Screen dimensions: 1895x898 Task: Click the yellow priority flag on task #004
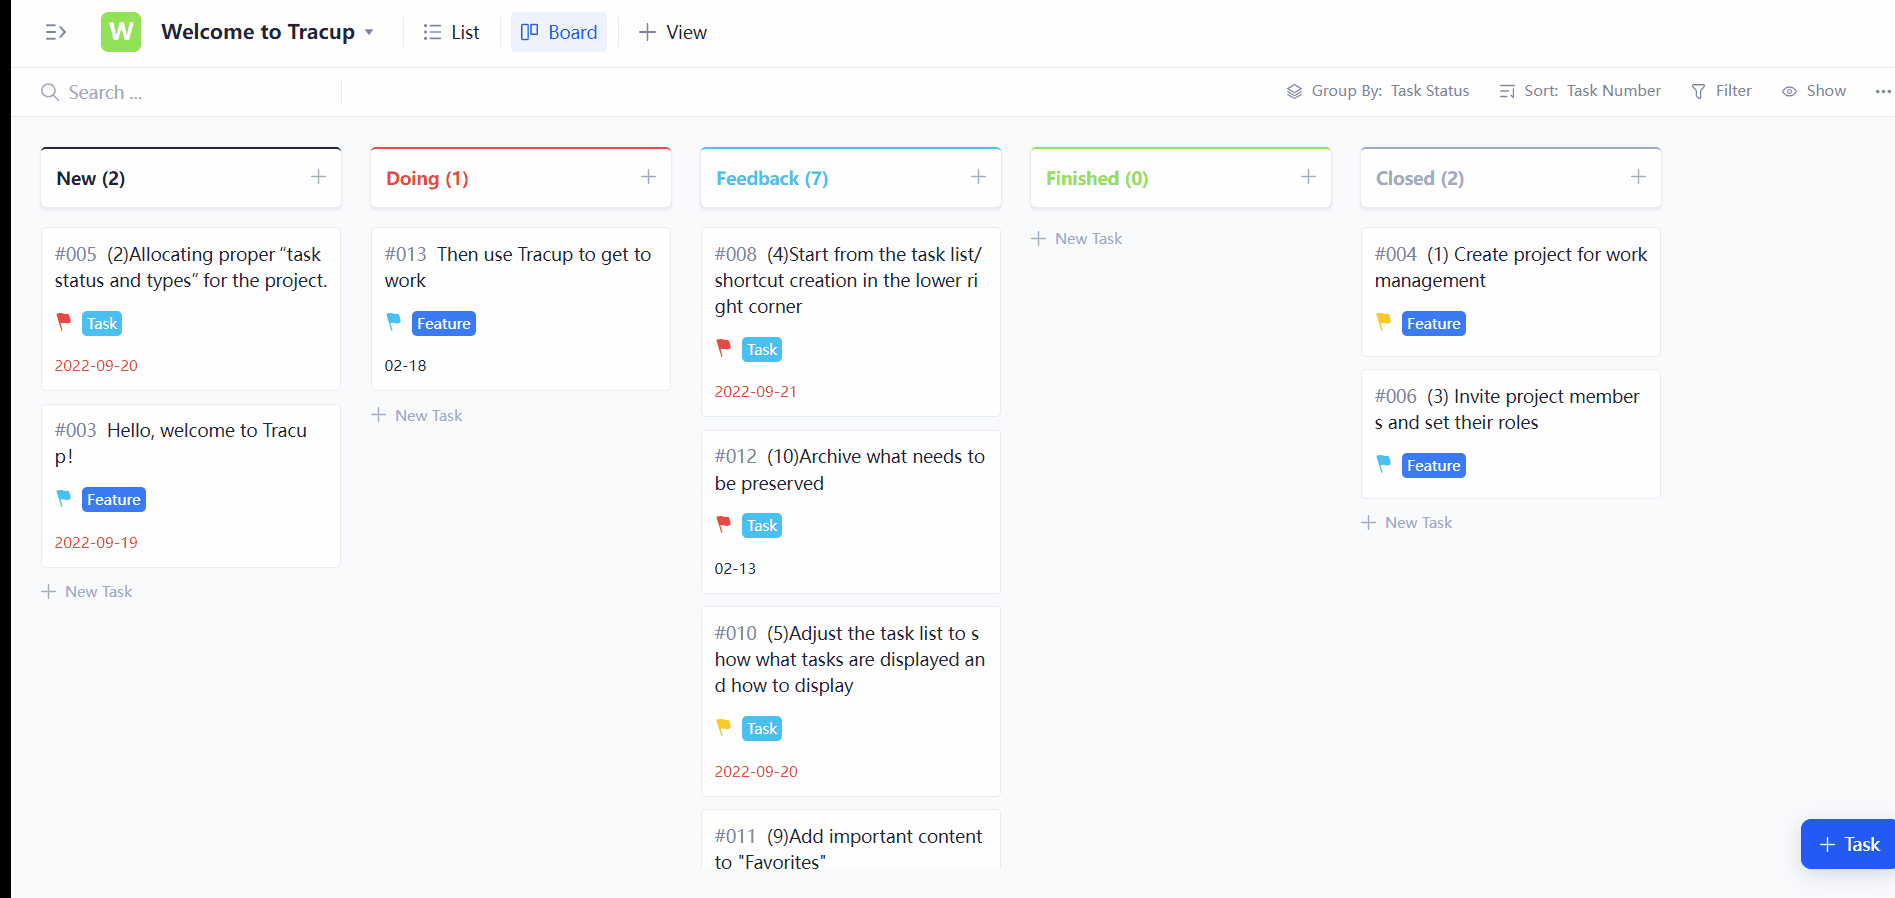click(x=1384, y=322)
